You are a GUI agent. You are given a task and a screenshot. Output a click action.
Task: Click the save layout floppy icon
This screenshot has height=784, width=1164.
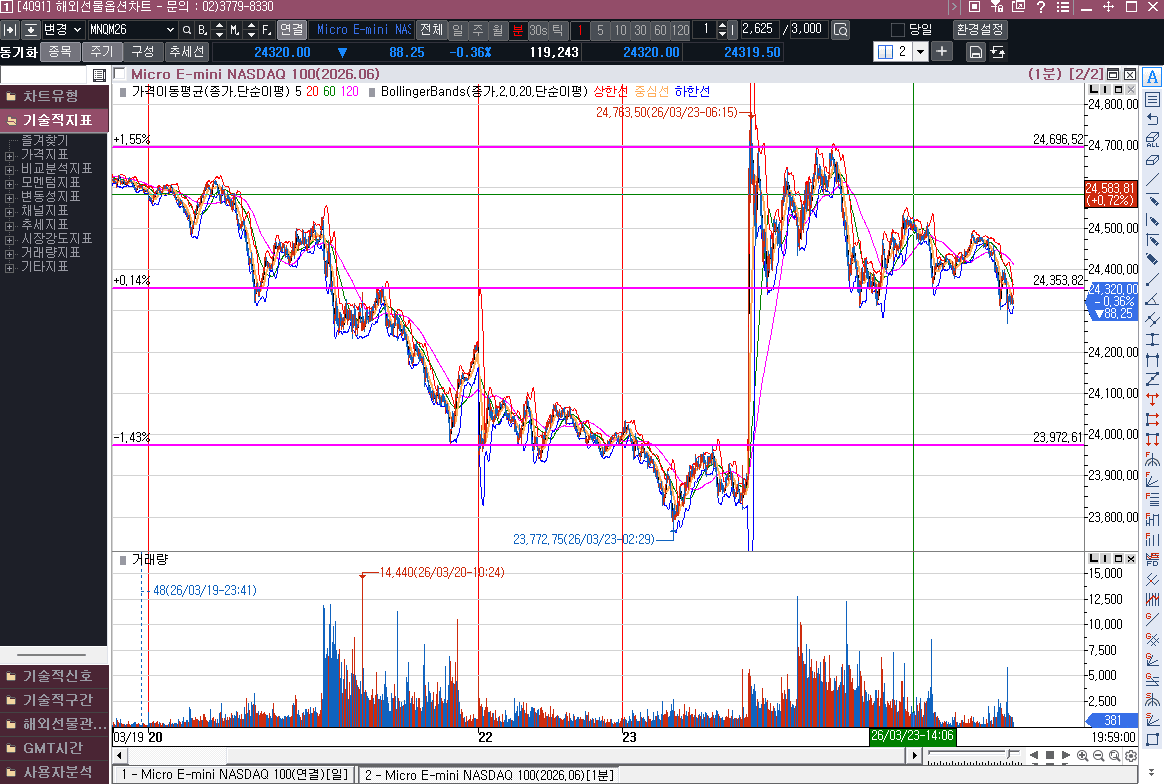coord(975,52)
